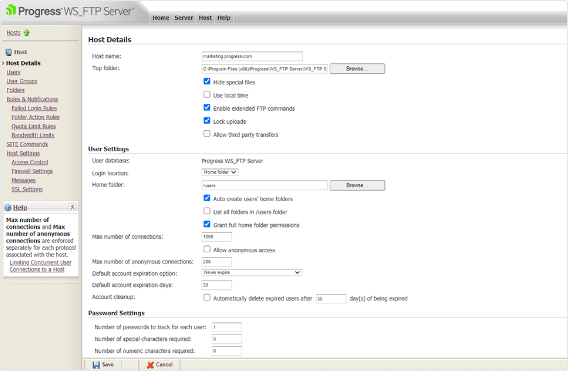The image size is (569, 371).
Task: Click the Cancel button label
Action: coord(164,364)
